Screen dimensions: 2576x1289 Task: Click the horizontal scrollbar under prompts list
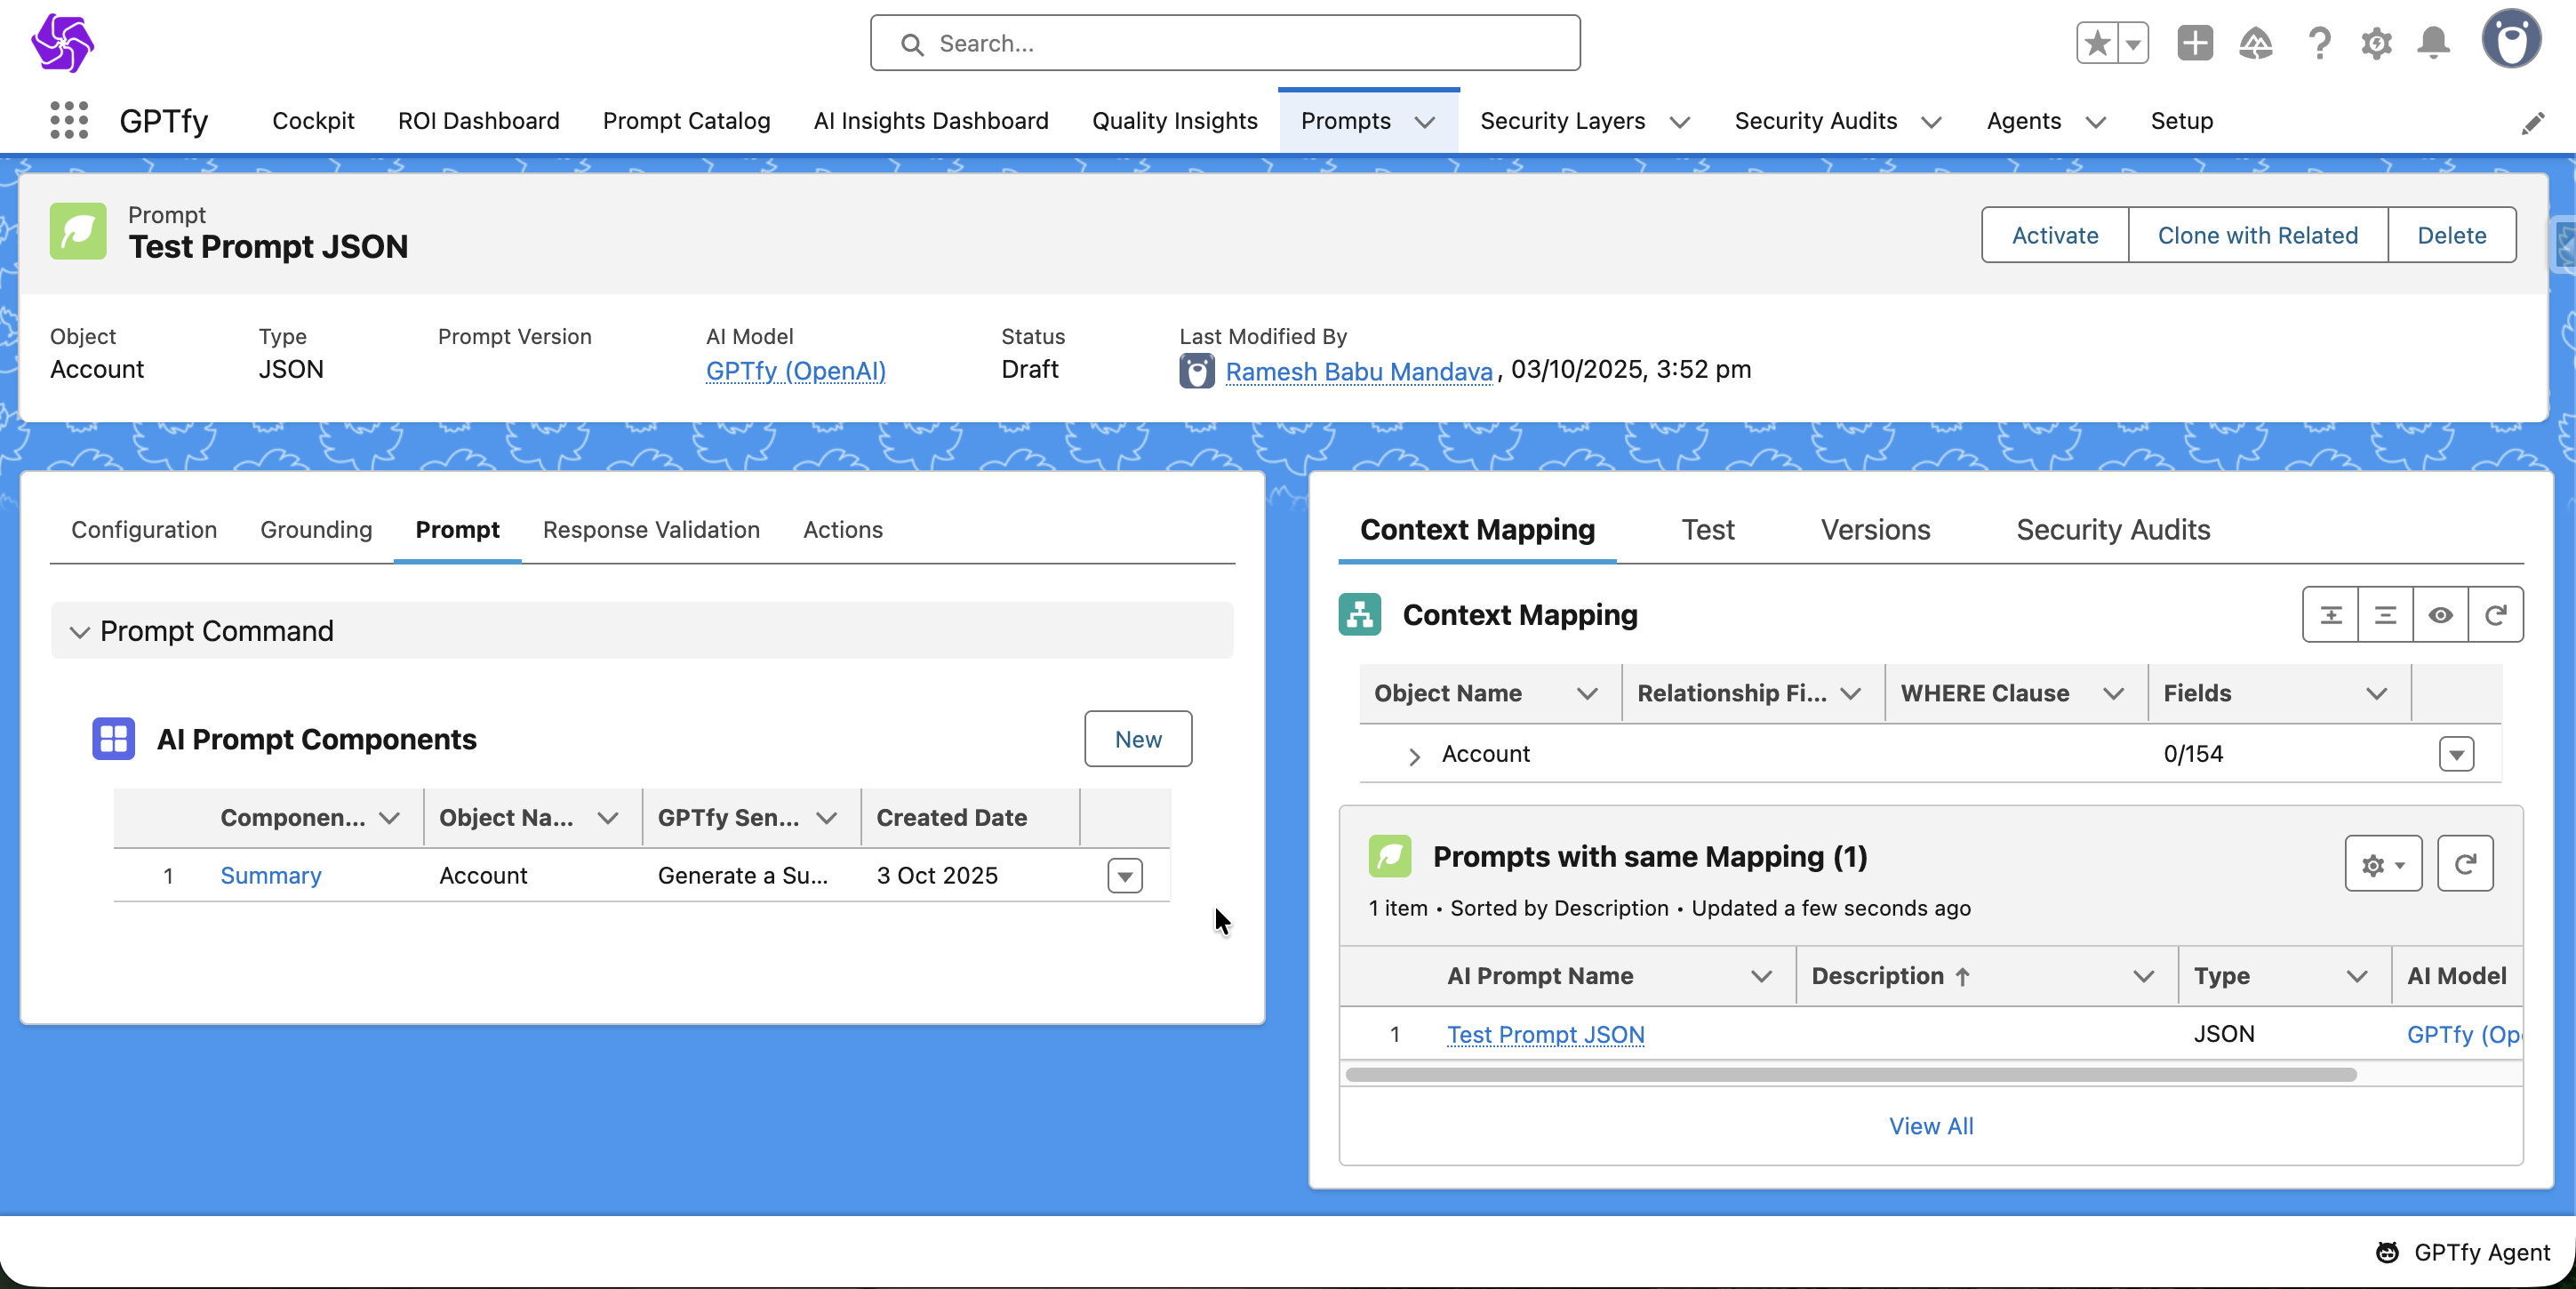1850,1074
